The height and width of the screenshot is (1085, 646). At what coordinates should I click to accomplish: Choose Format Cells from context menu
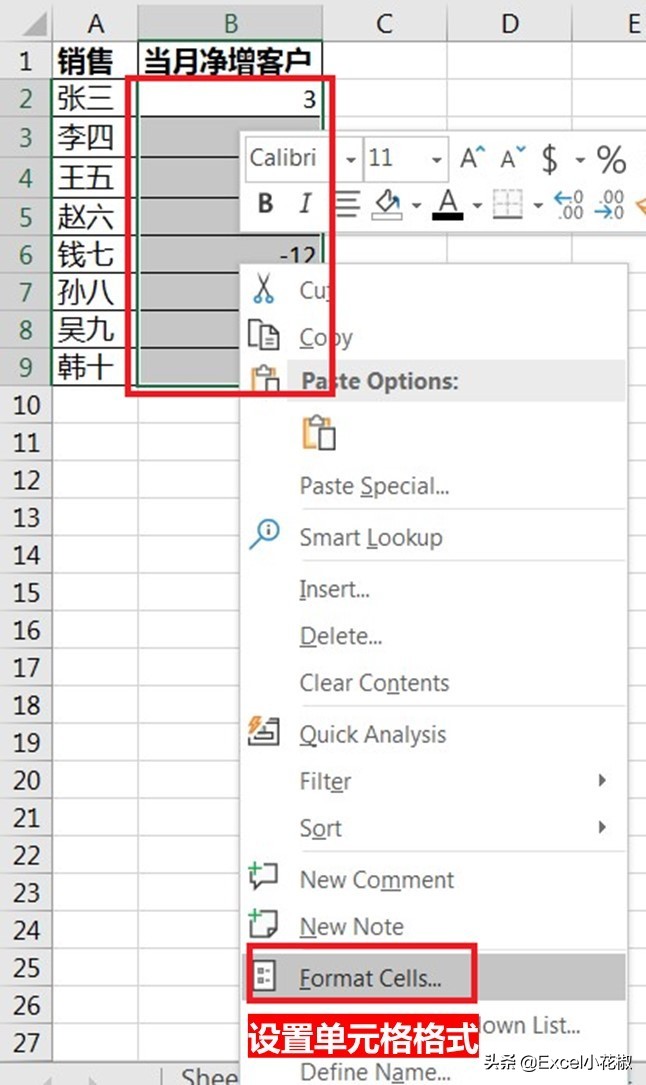tap(370, 978)
